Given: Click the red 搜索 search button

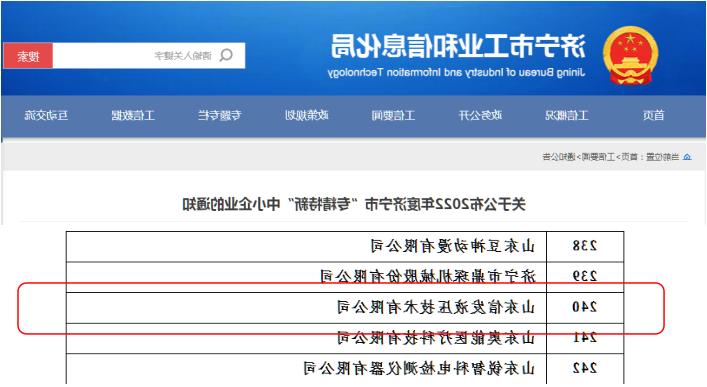Looking at the screenshot, I should [x=28, y=56].
